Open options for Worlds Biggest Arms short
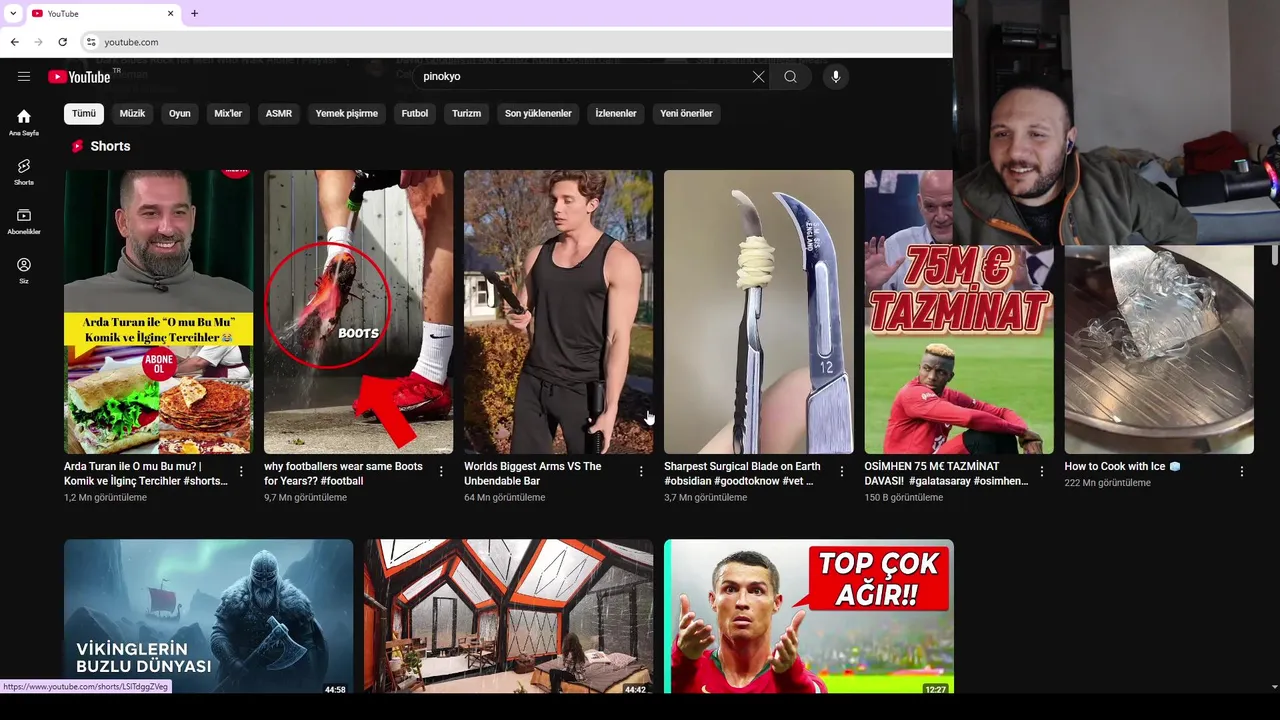 click(x=641, y=472)
